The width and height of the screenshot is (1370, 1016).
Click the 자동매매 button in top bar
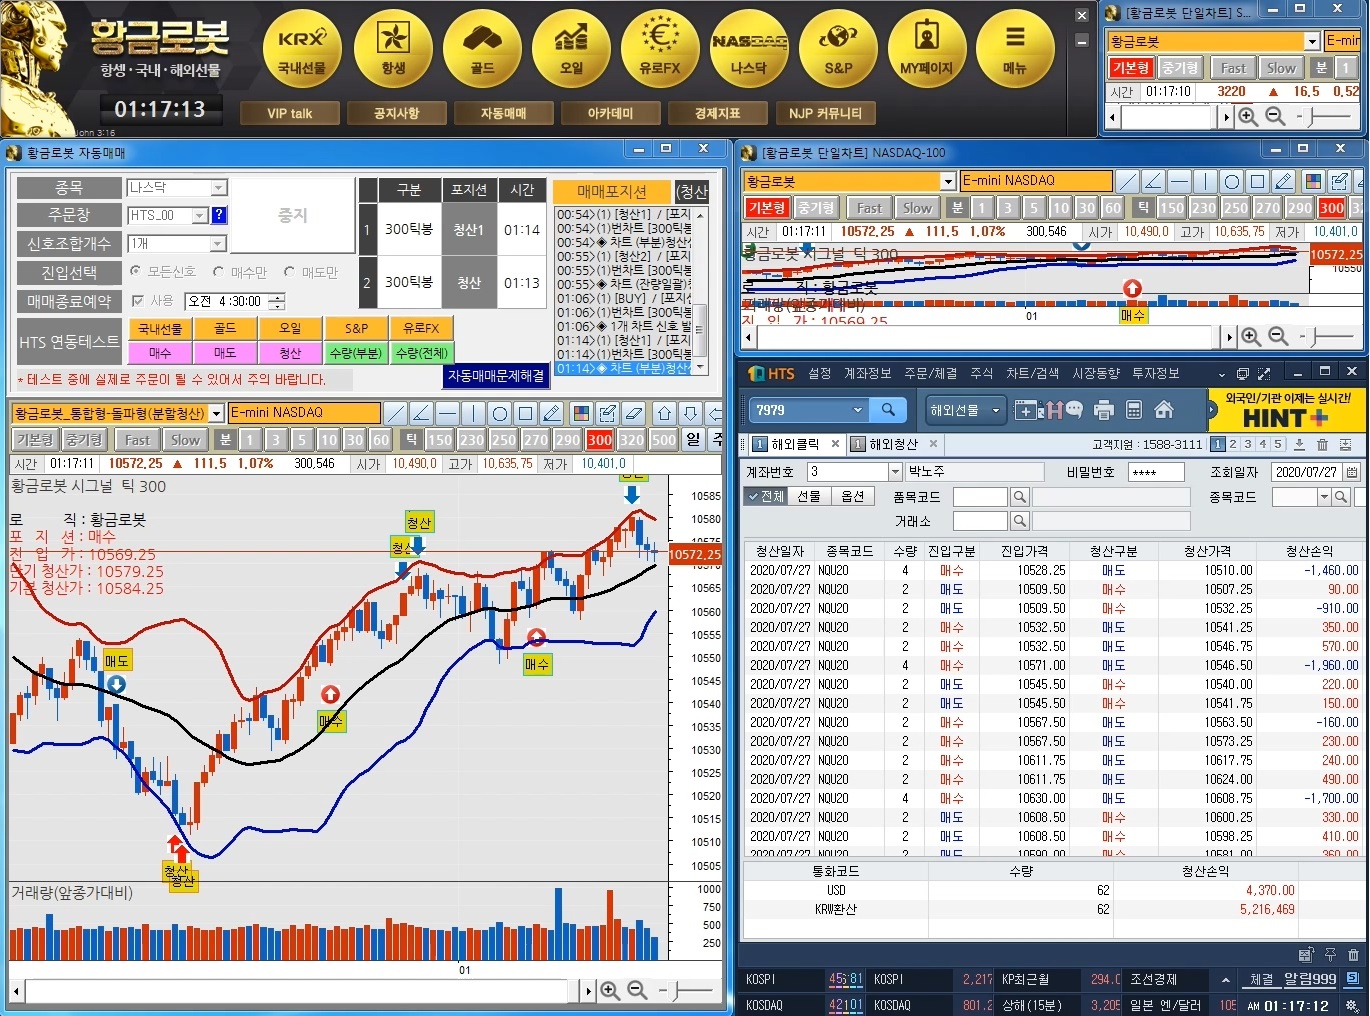pos(504,113)
